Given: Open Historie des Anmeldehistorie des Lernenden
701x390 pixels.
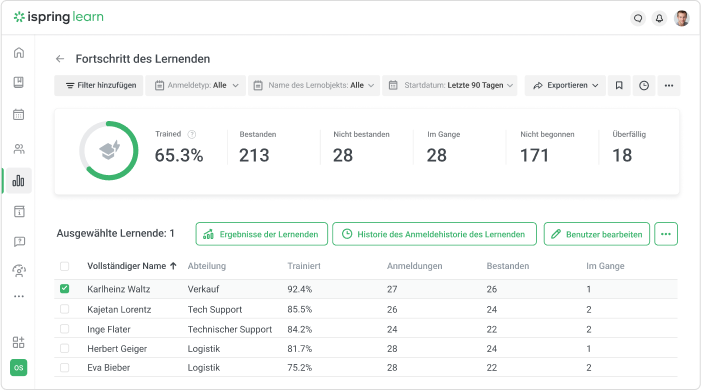Looking at the screenshot, I should [x=434, y=234].
